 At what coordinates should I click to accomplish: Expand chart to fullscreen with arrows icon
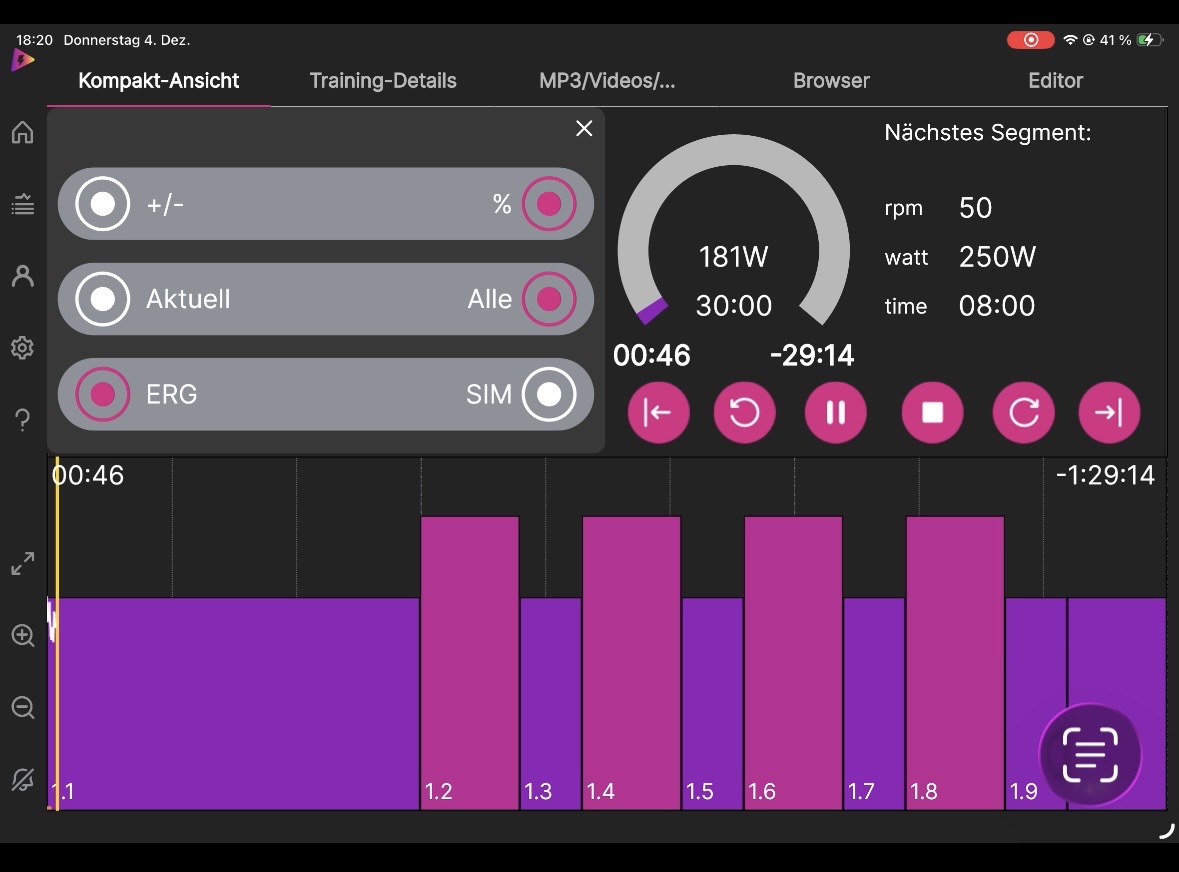pos(22,564)
